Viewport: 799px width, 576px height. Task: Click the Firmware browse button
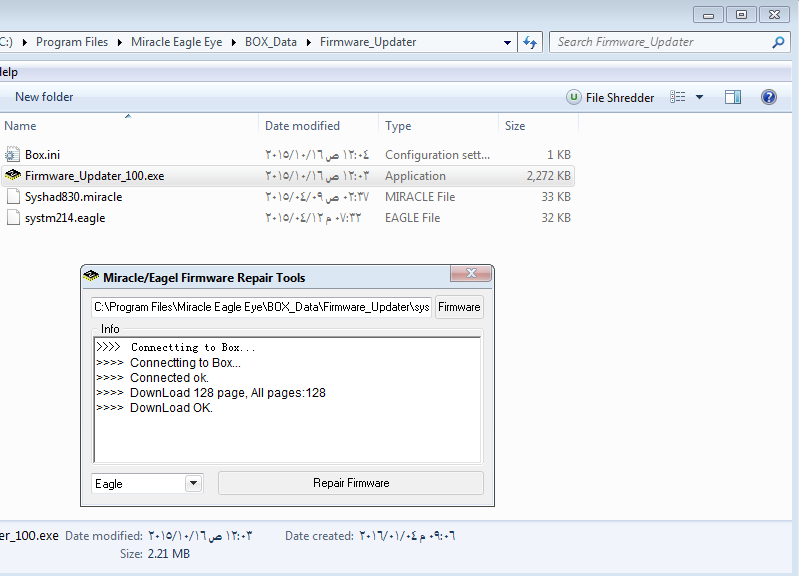click(x=459, y=307)
